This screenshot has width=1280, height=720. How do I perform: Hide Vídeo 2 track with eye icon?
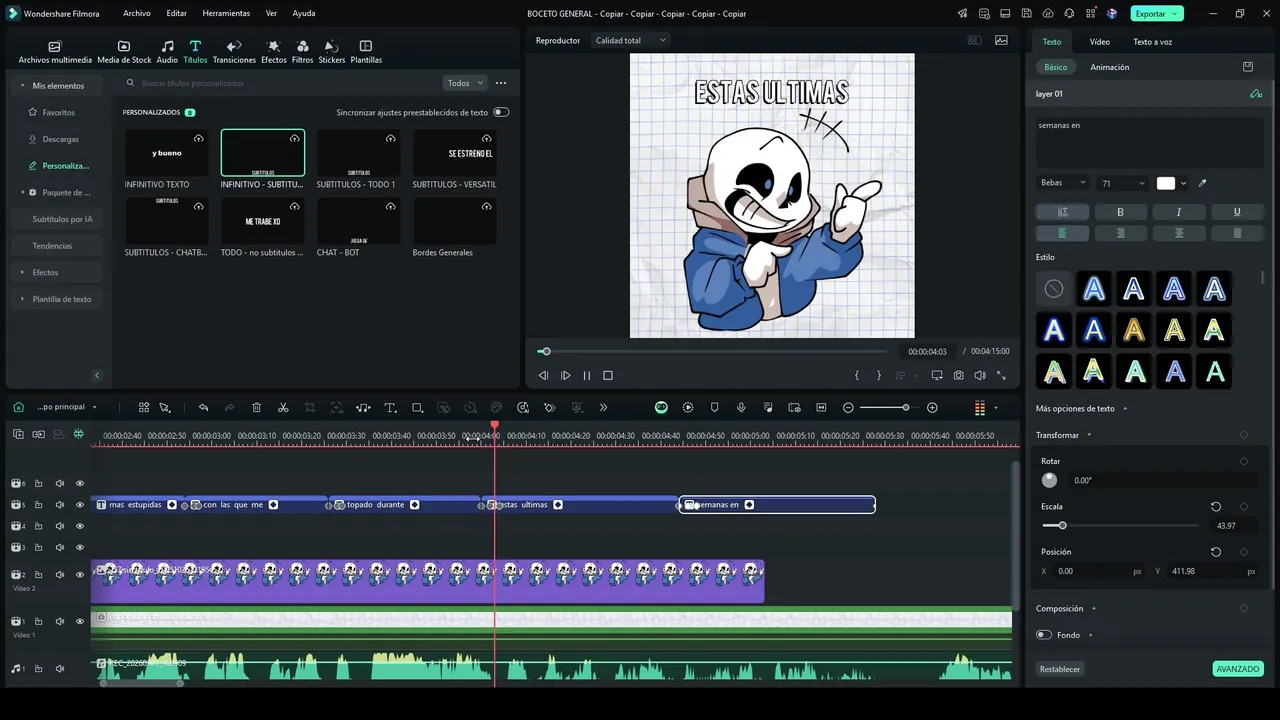click(x=80, y=575)
